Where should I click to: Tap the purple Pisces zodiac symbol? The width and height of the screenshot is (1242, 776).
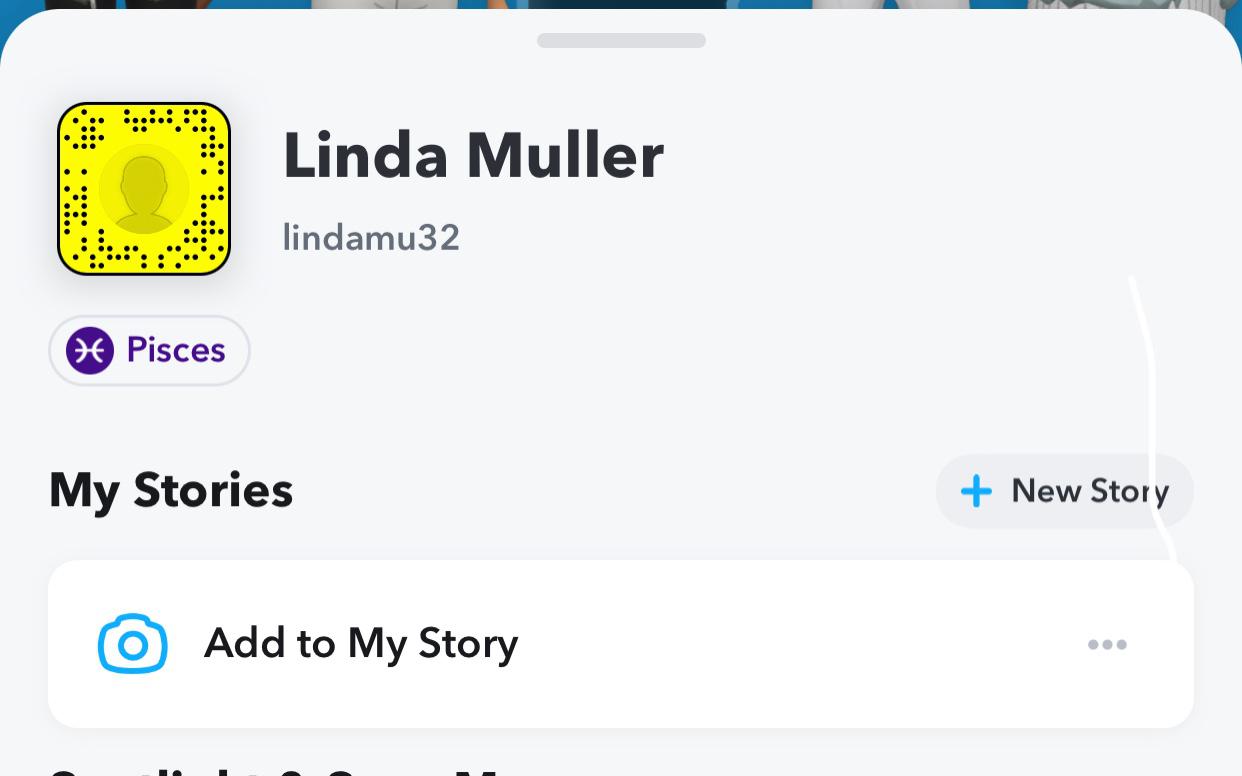[x=90, y=350]
